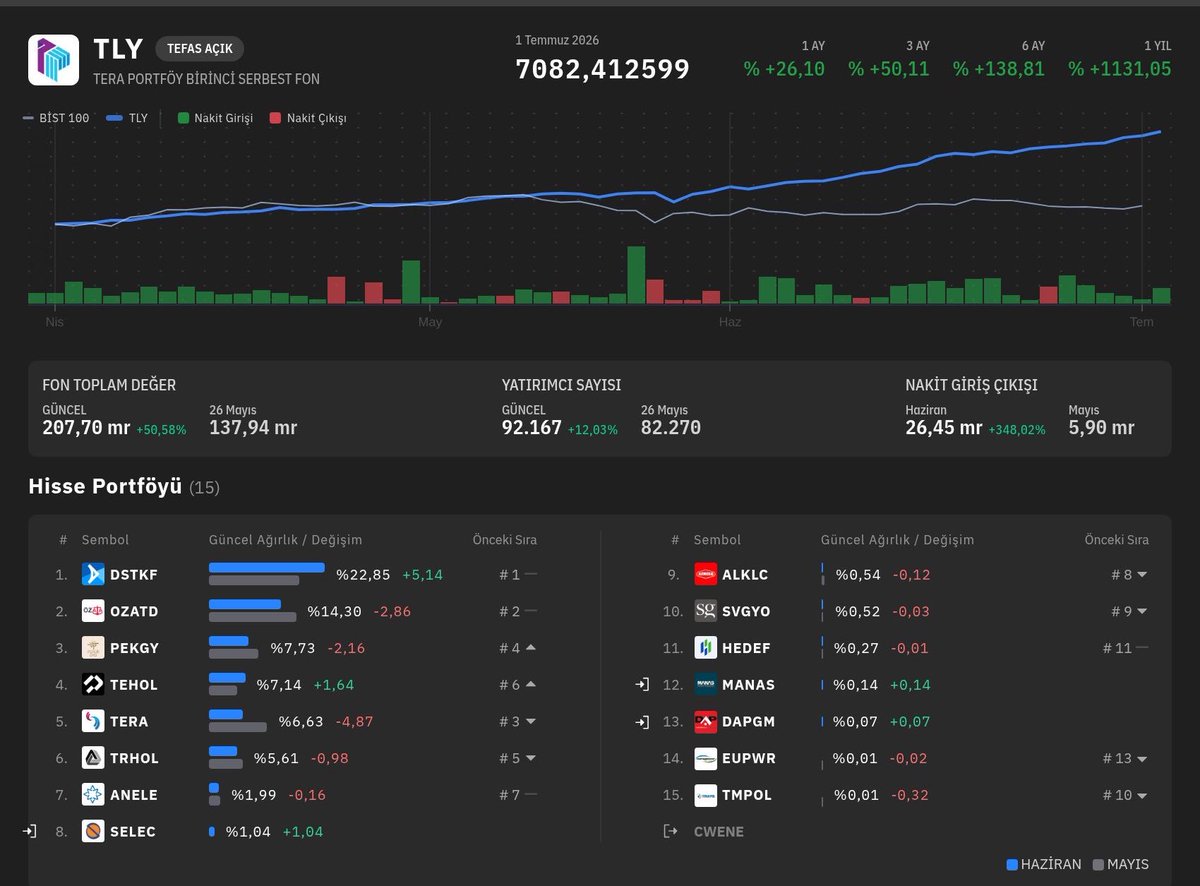The width and height of the screenshot is (1200, 886).
Task: Click the exit arrow icon beside CWENE
Action: [670, 831]
